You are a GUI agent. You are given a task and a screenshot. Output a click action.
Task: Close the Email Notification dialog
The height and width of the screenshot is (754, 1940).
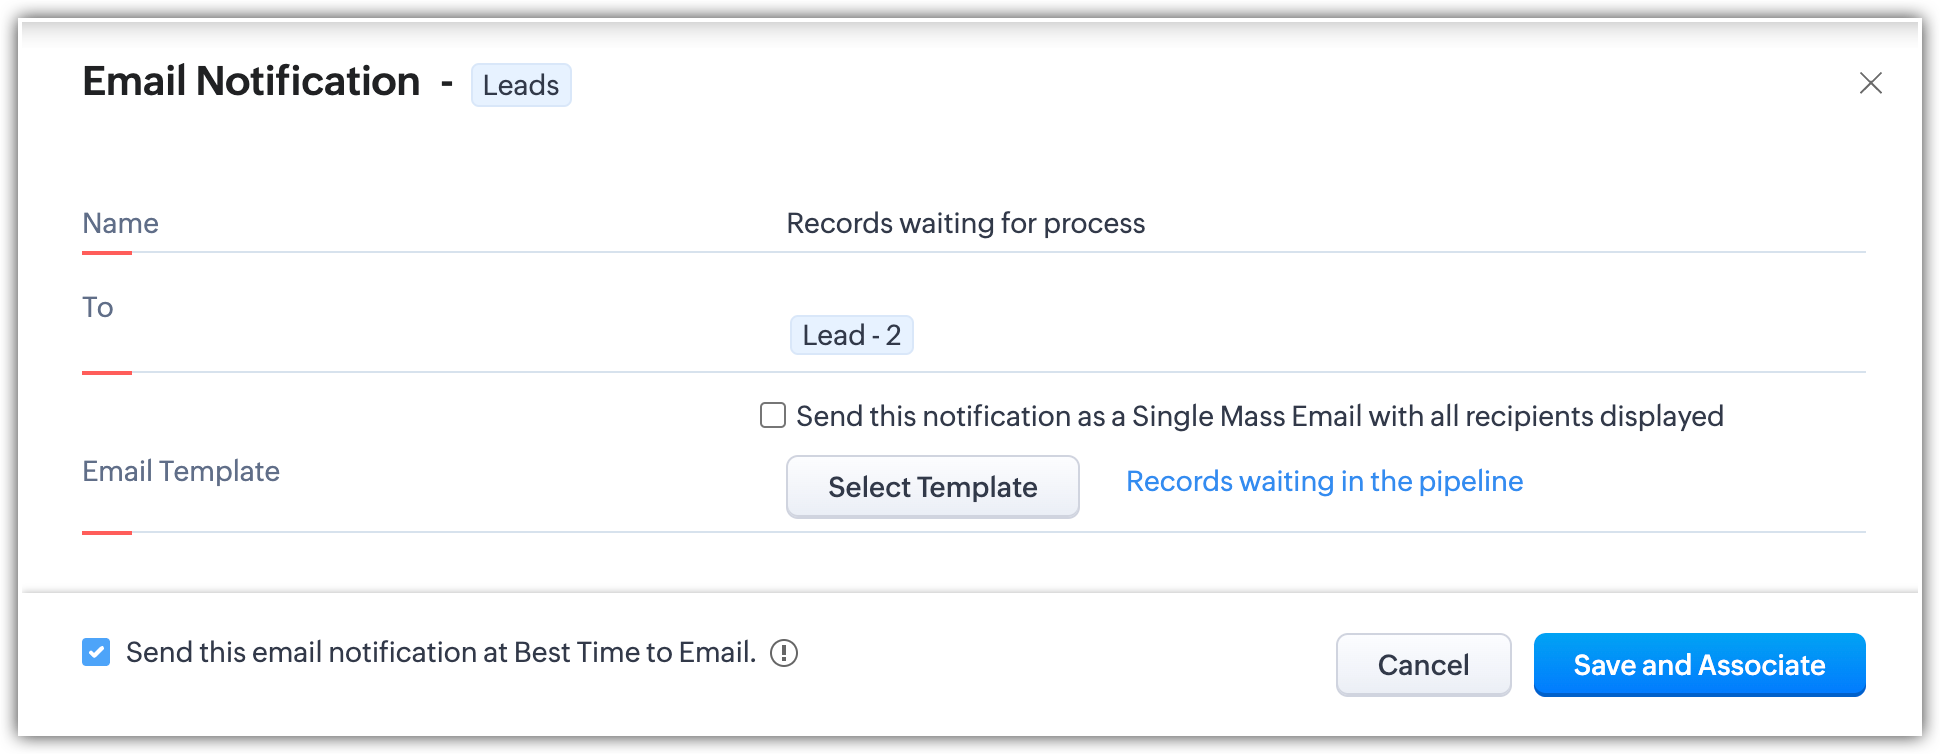(1870, 83)
